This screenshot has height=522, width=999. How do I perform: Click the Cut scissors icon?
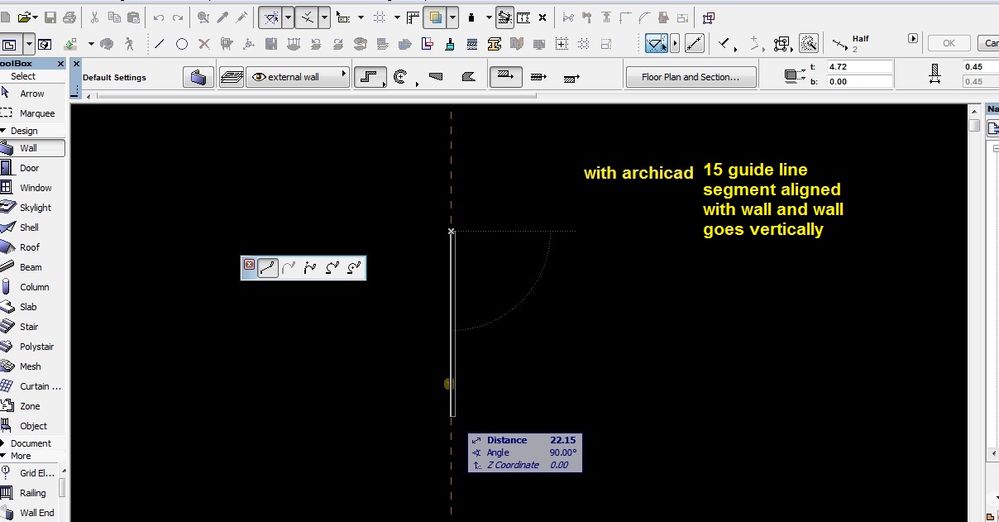94,18
